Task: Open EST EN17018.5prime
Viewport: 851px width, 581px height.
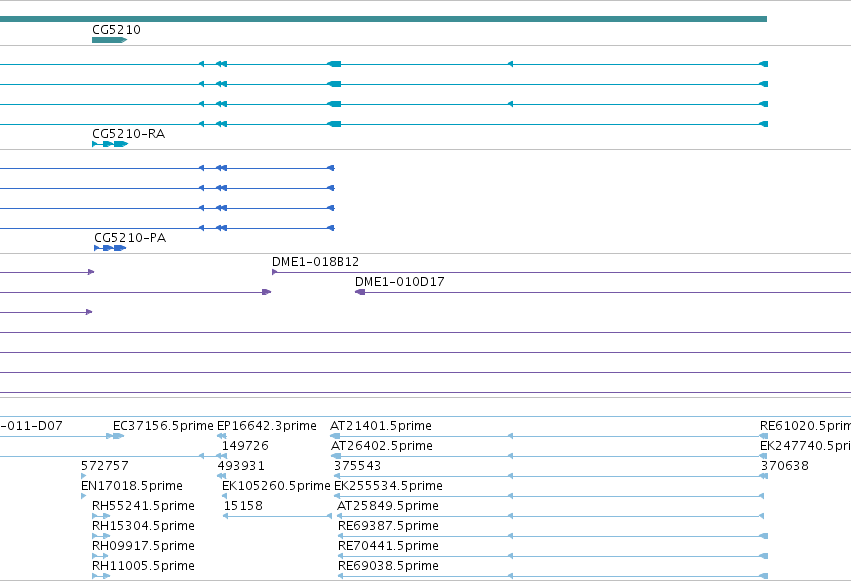Action: point(132,486)
